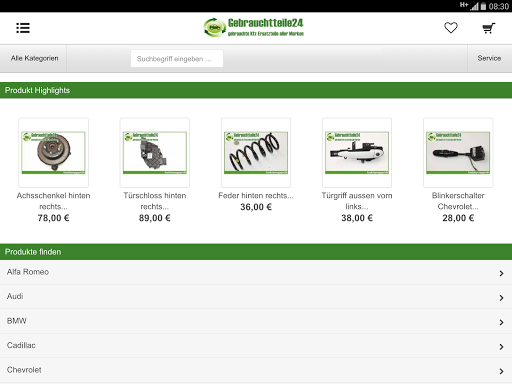Expand the BMW chevron arrow

[501, 322]
